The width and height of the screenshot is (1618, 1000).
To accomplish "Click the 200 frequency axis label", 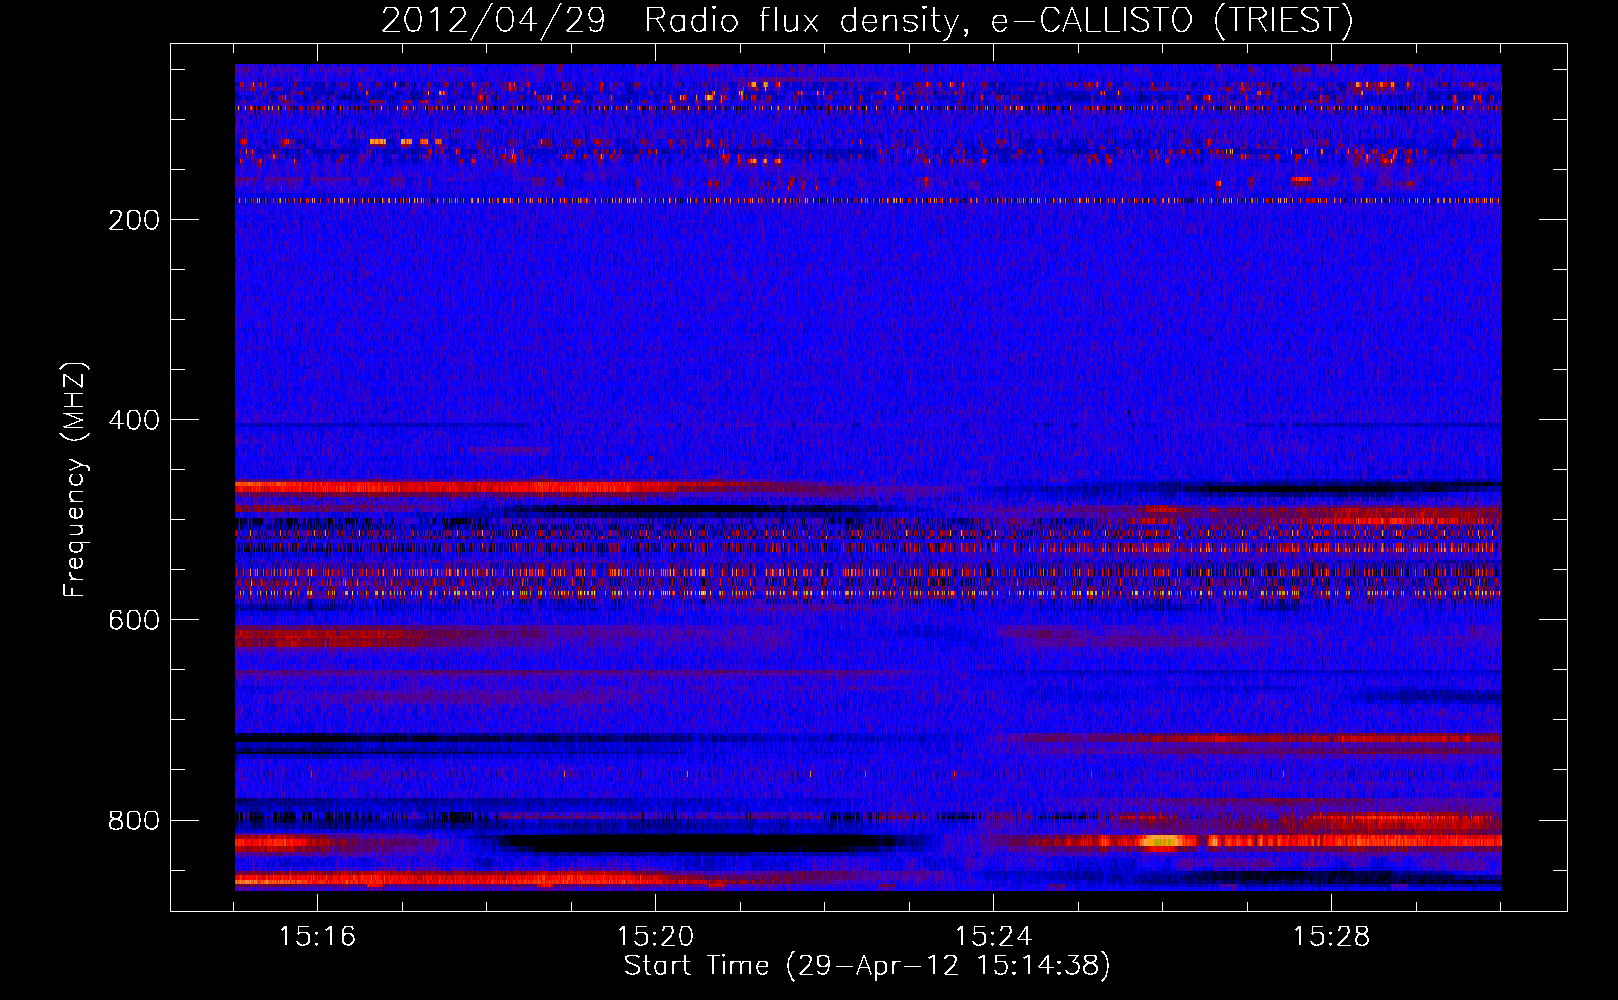I will coord(134,220).
